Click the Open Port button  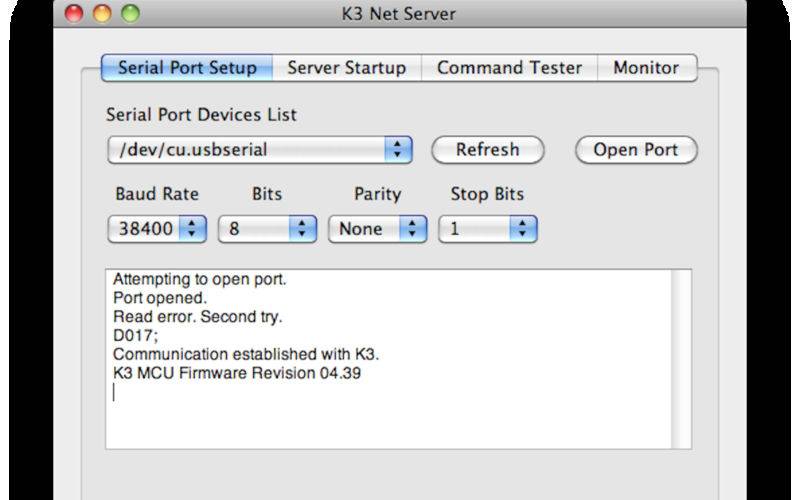[636, 149]
